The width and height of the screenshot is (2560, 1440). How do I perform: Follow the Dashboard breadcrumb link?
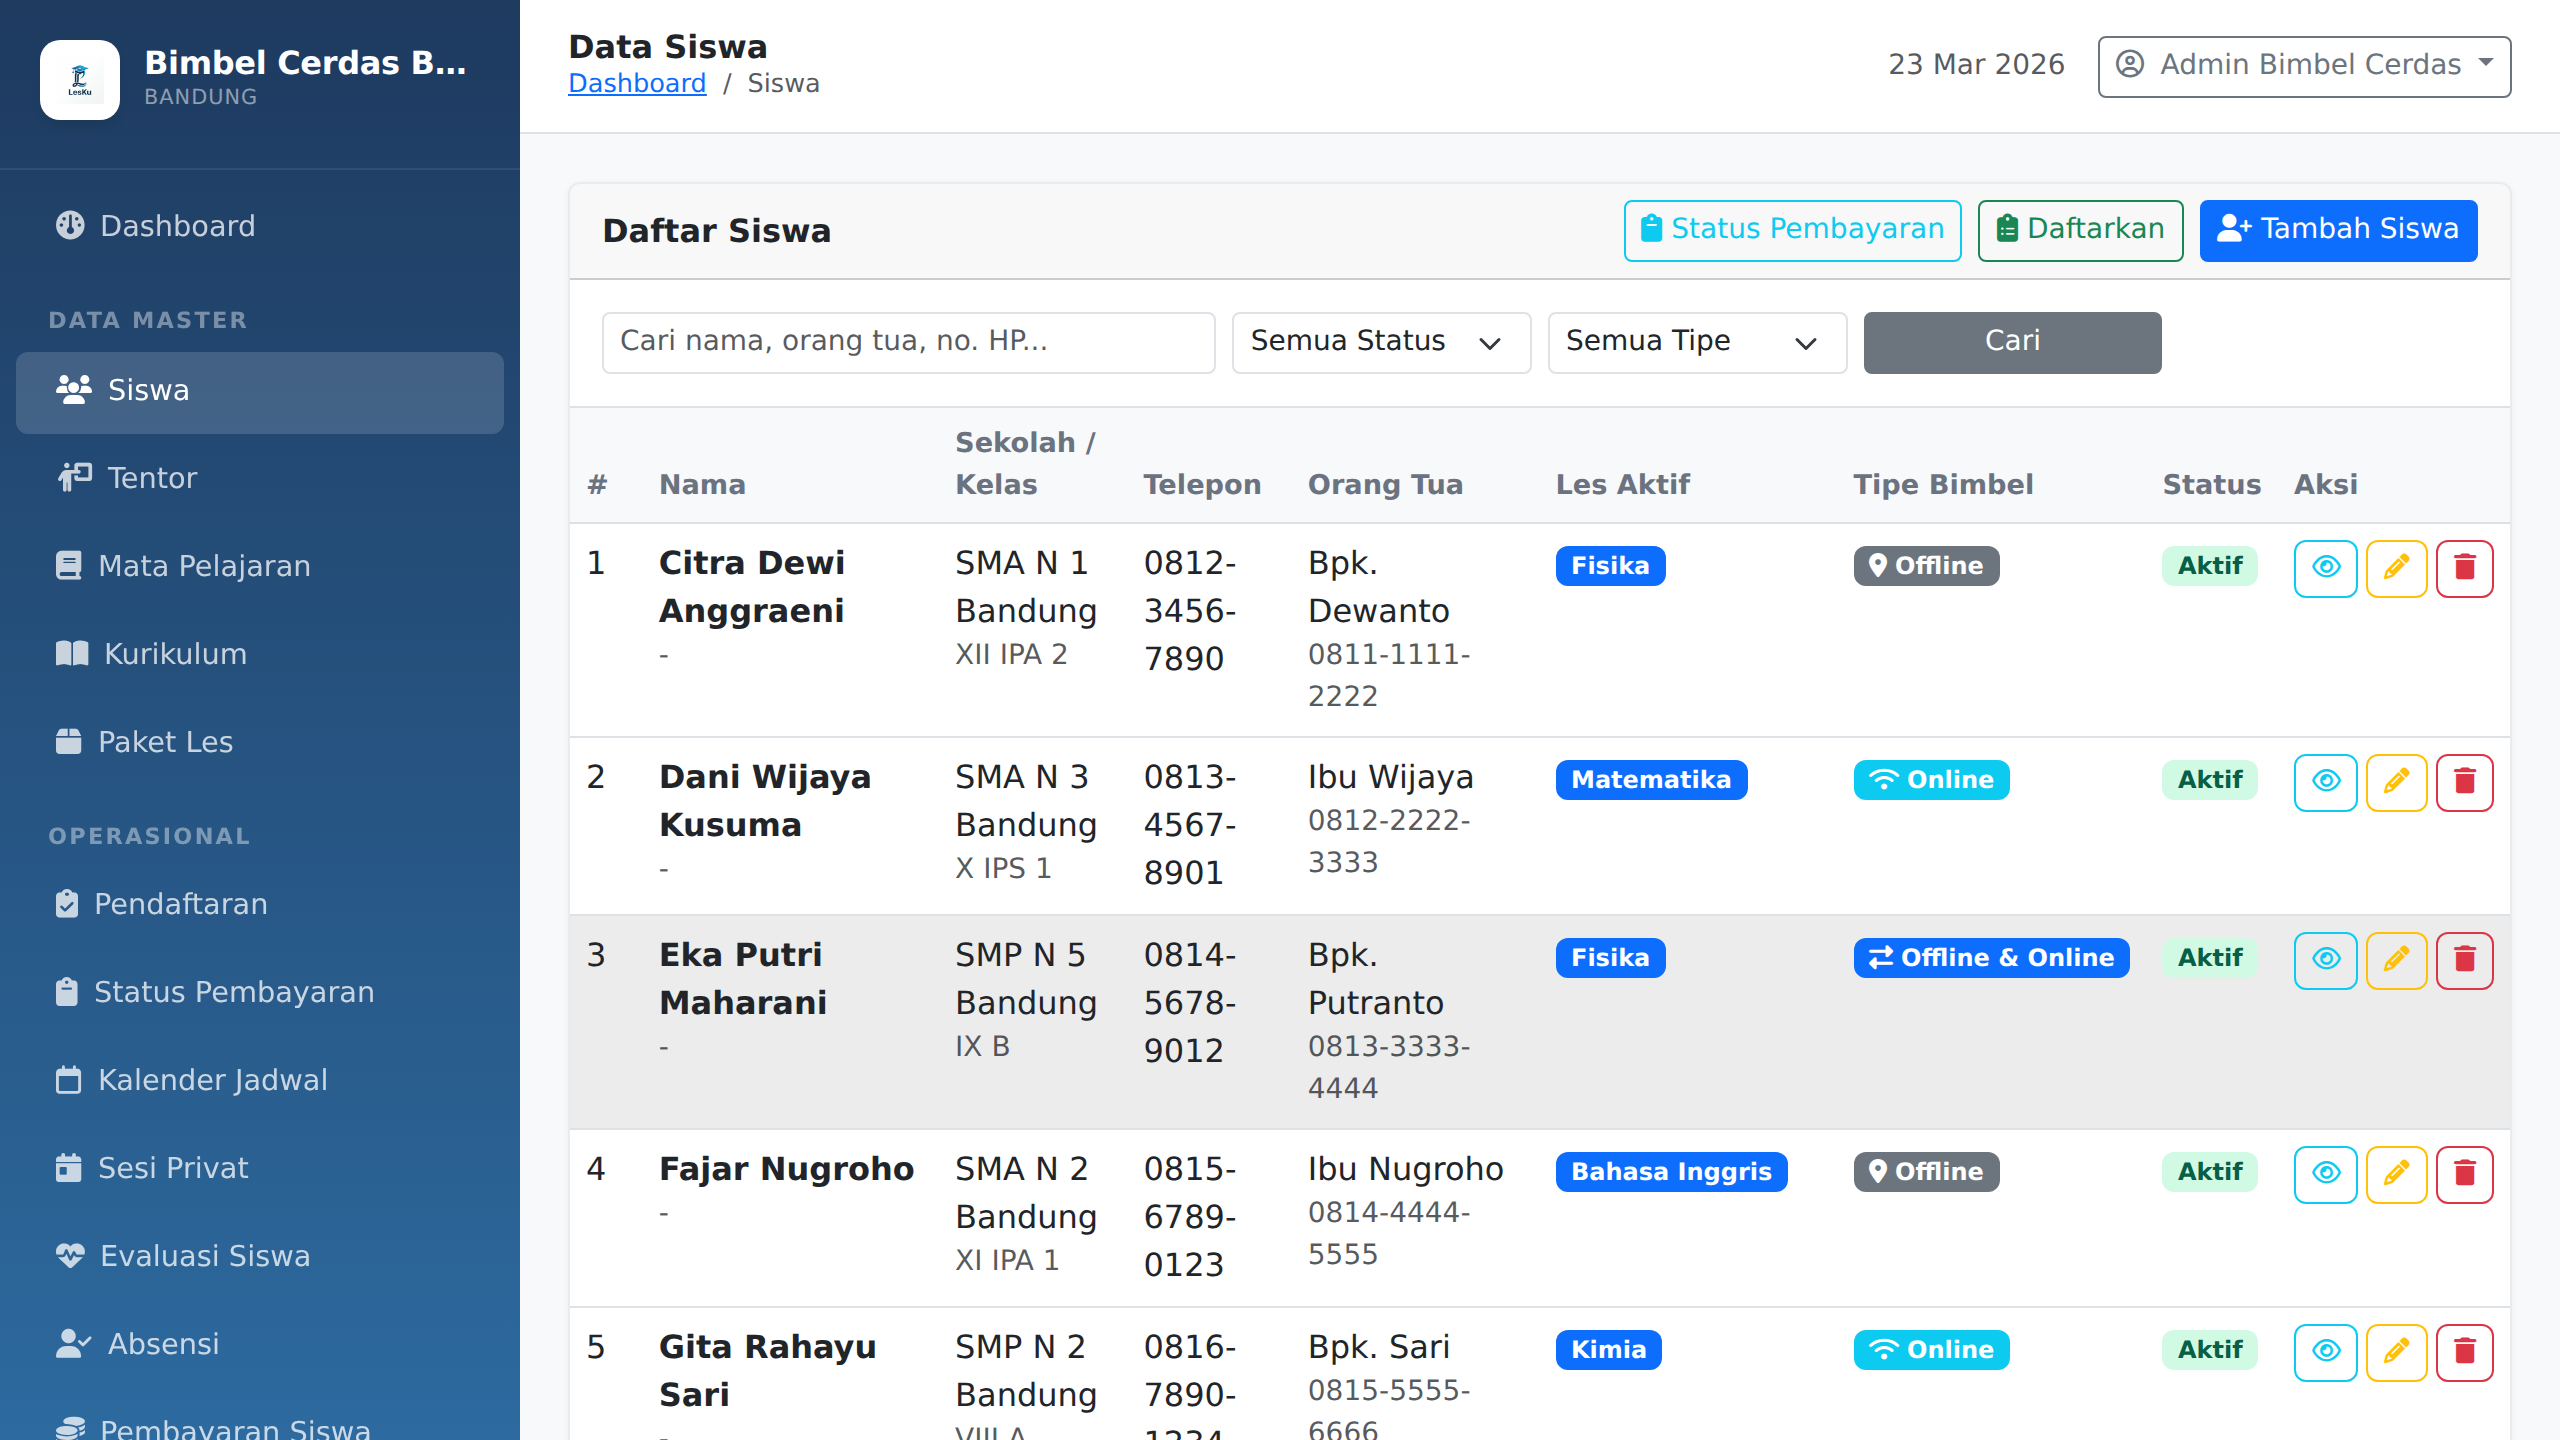point(637,83)
